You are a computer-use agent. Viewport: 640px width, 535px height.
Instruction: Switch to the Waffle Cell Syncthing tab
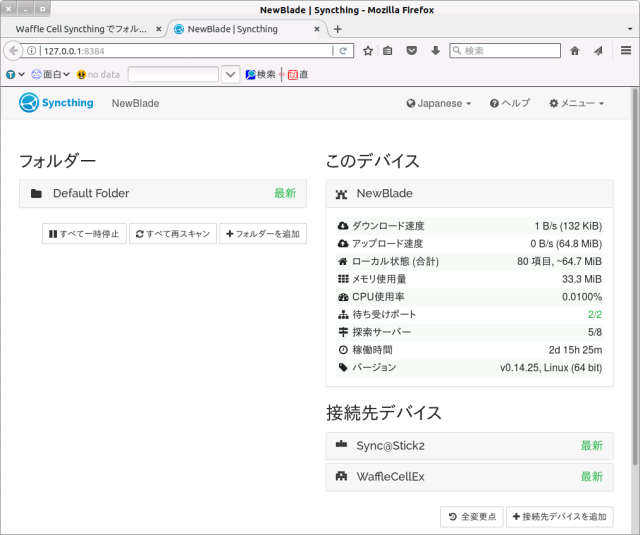[81, 29]
